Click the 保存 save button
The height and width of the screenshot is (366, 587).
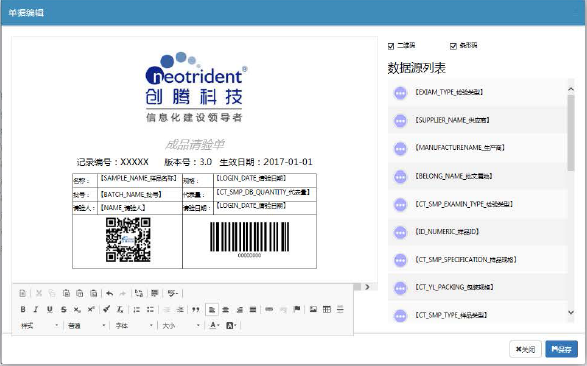(x=562, y=349)
